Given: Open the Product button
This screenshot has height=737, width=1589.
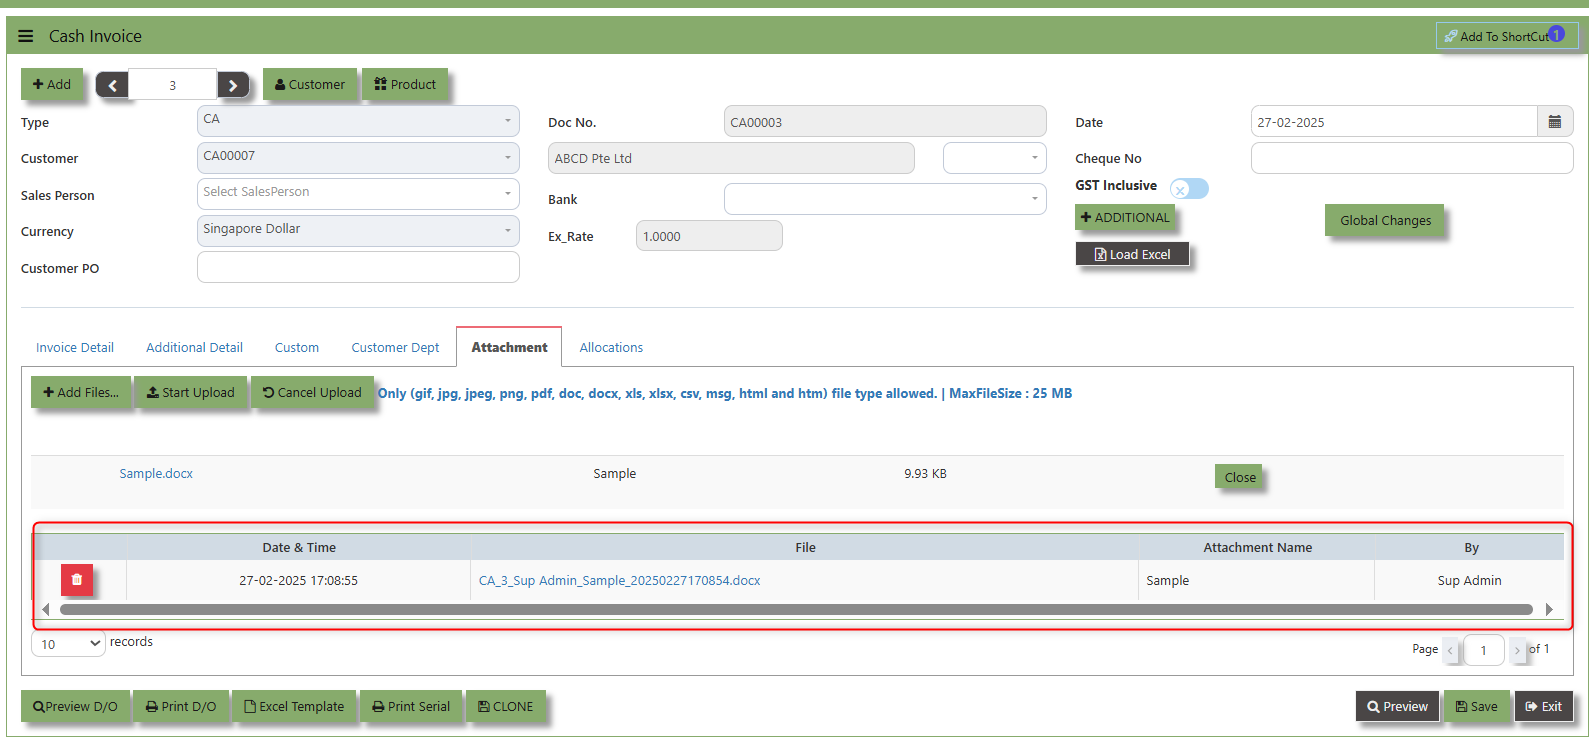Looking at the screenshot, I should click(405, 84).
